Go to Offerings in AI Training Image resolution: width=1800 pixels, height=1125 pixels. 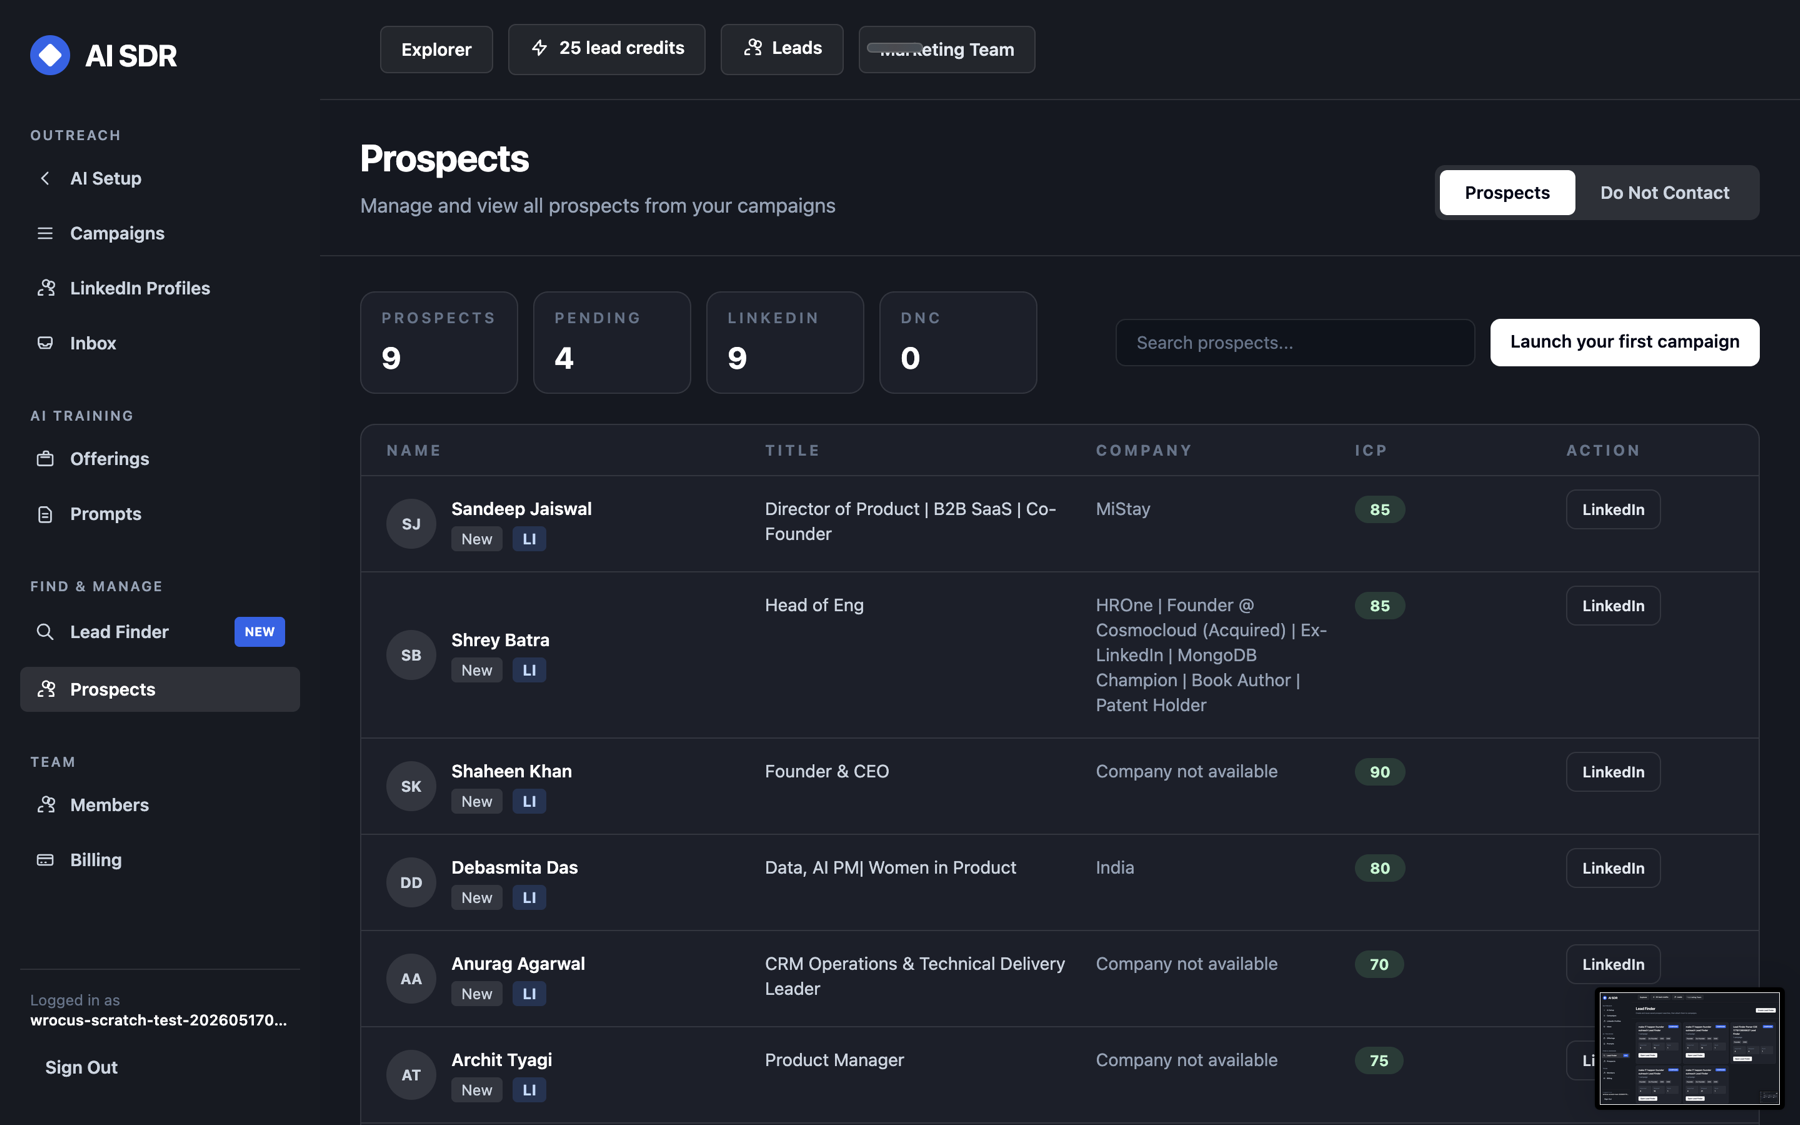pyautogui.click(x=160, y=459)
